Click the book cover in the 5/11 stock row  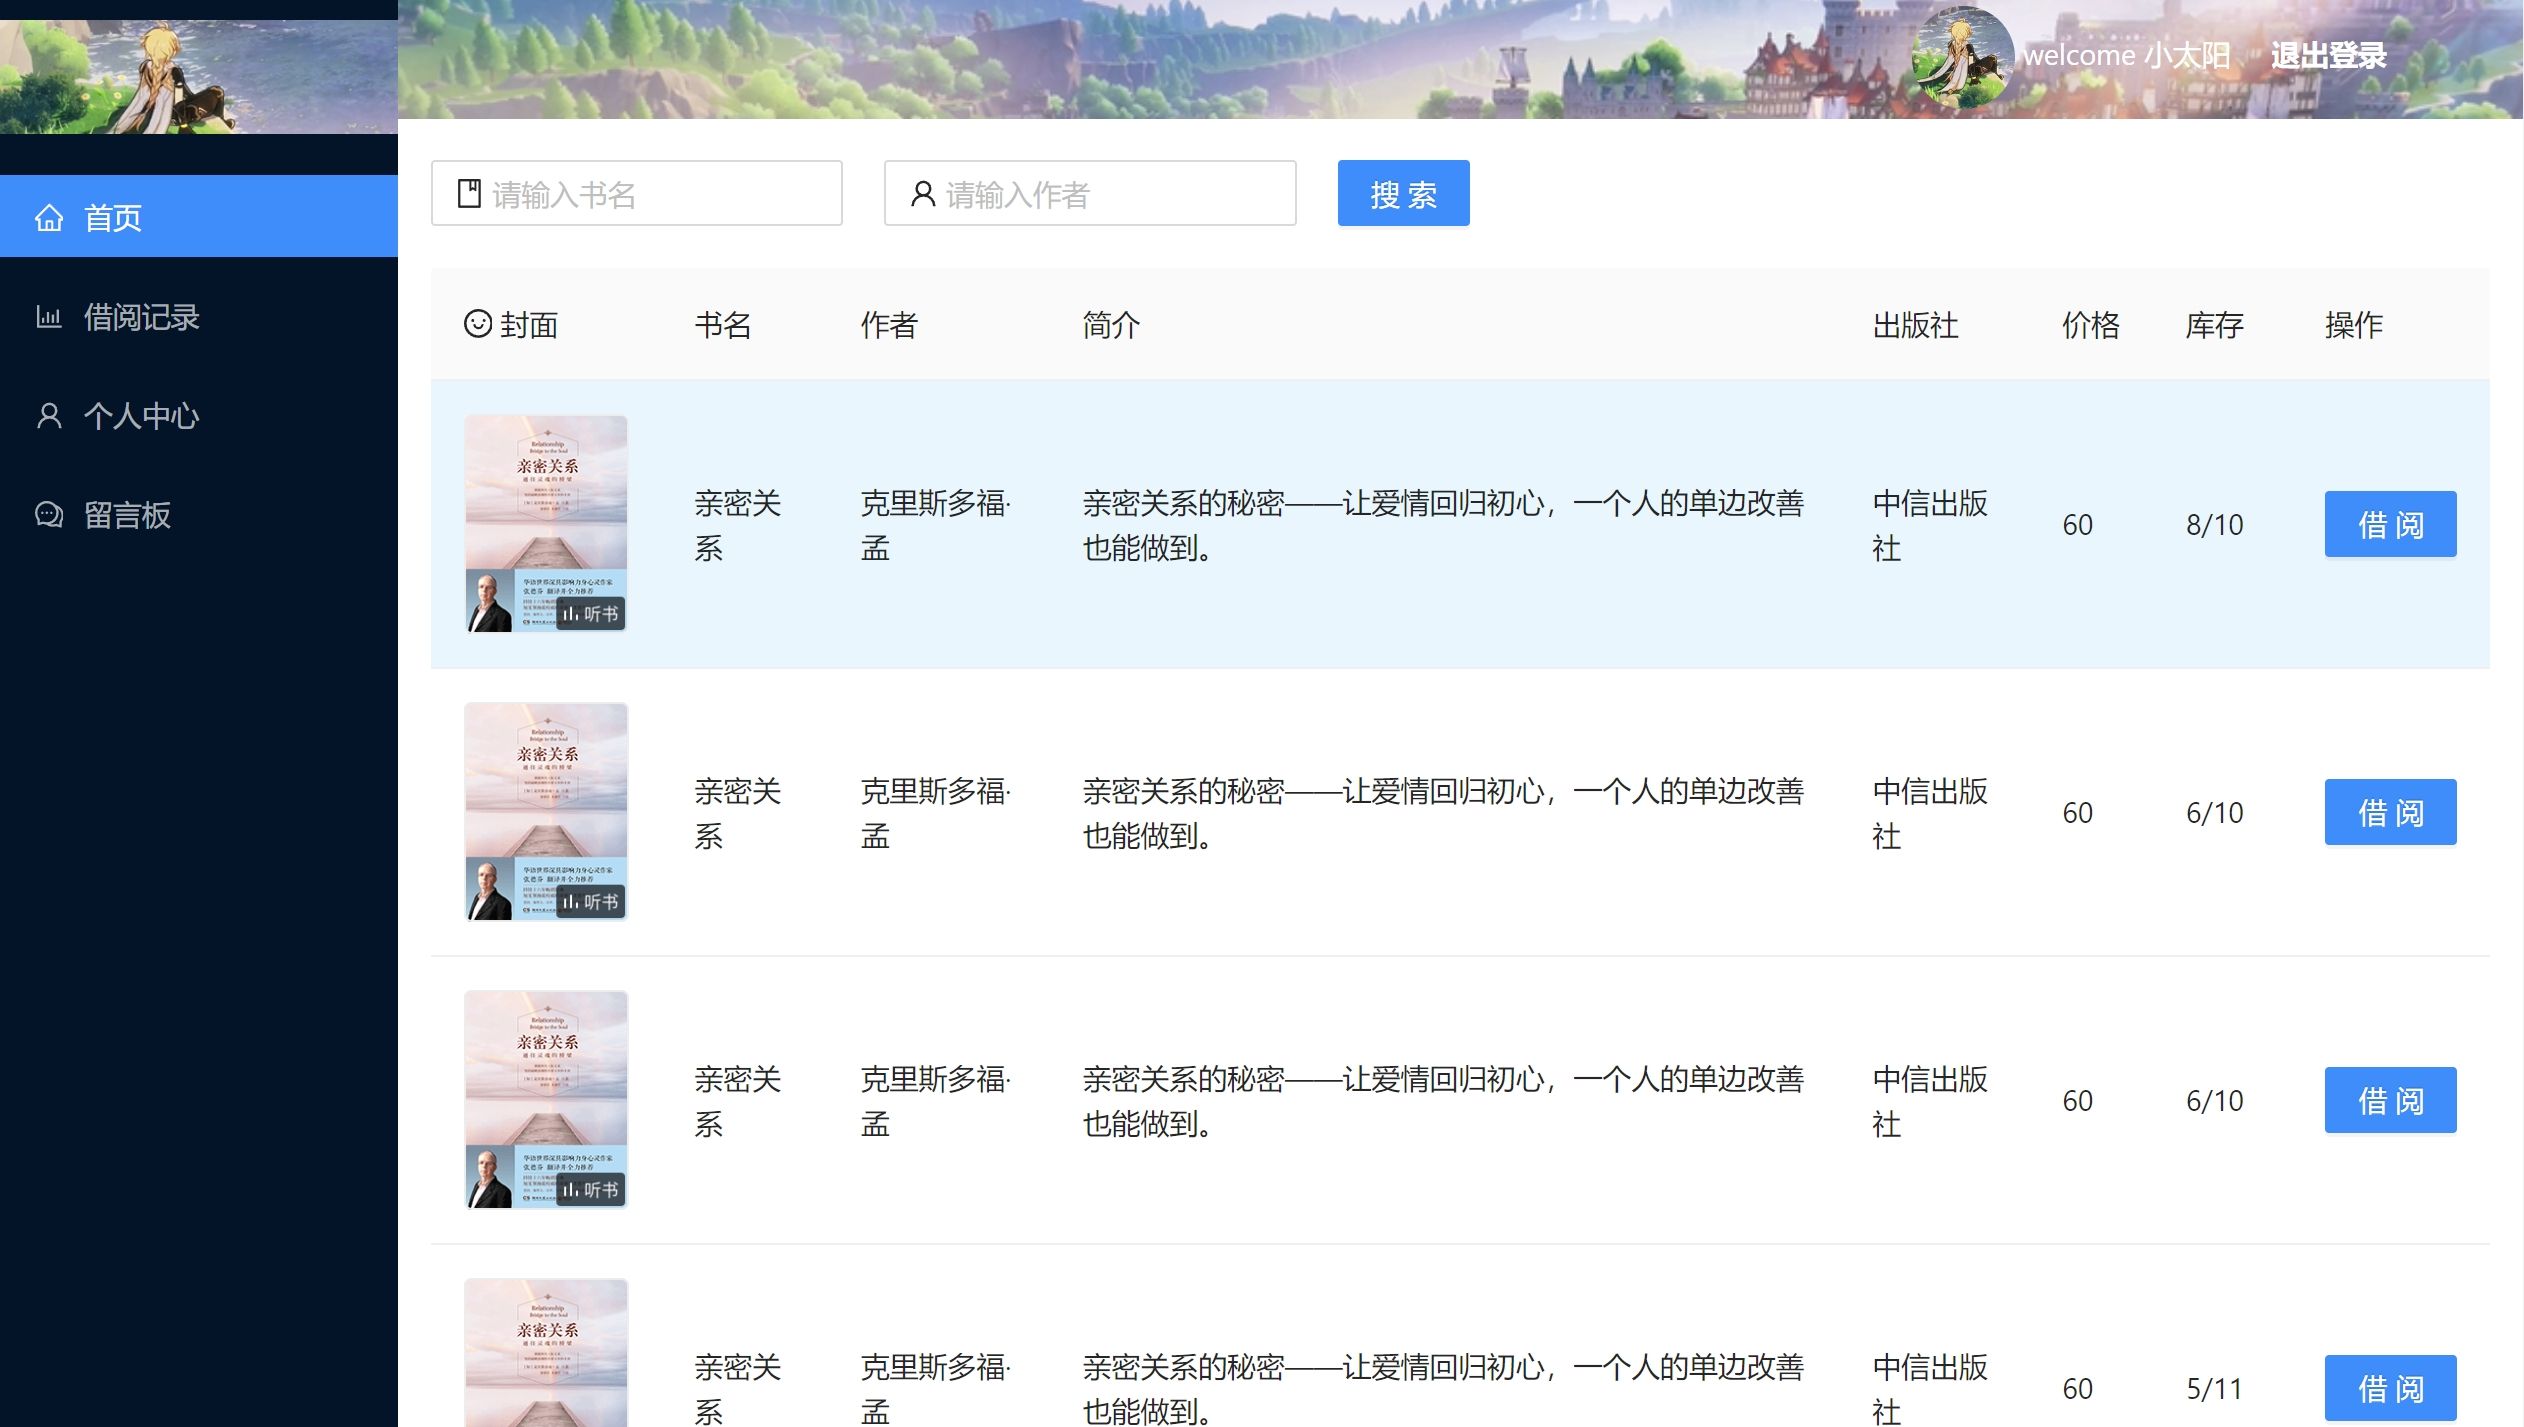tap(546, 1353)
